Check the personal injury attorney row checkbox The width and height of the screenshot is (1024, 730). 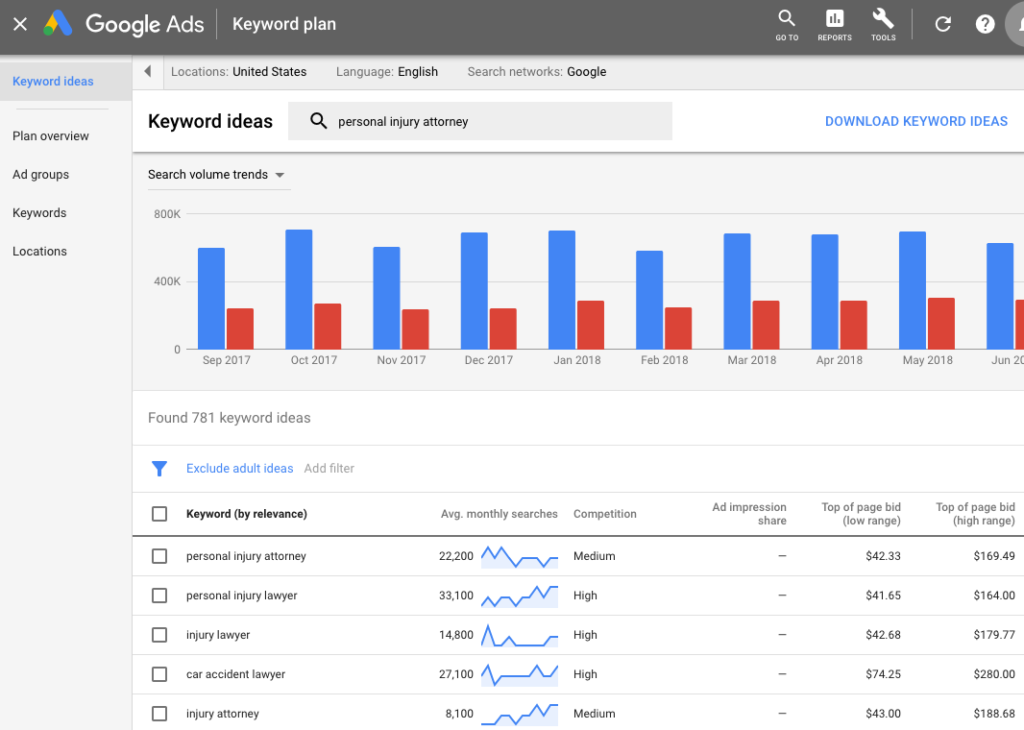pos(159,556)
